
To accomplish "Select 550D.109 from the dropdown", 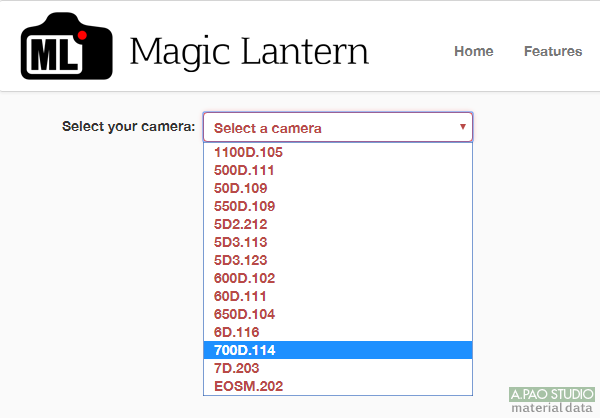I will point(244,206).
